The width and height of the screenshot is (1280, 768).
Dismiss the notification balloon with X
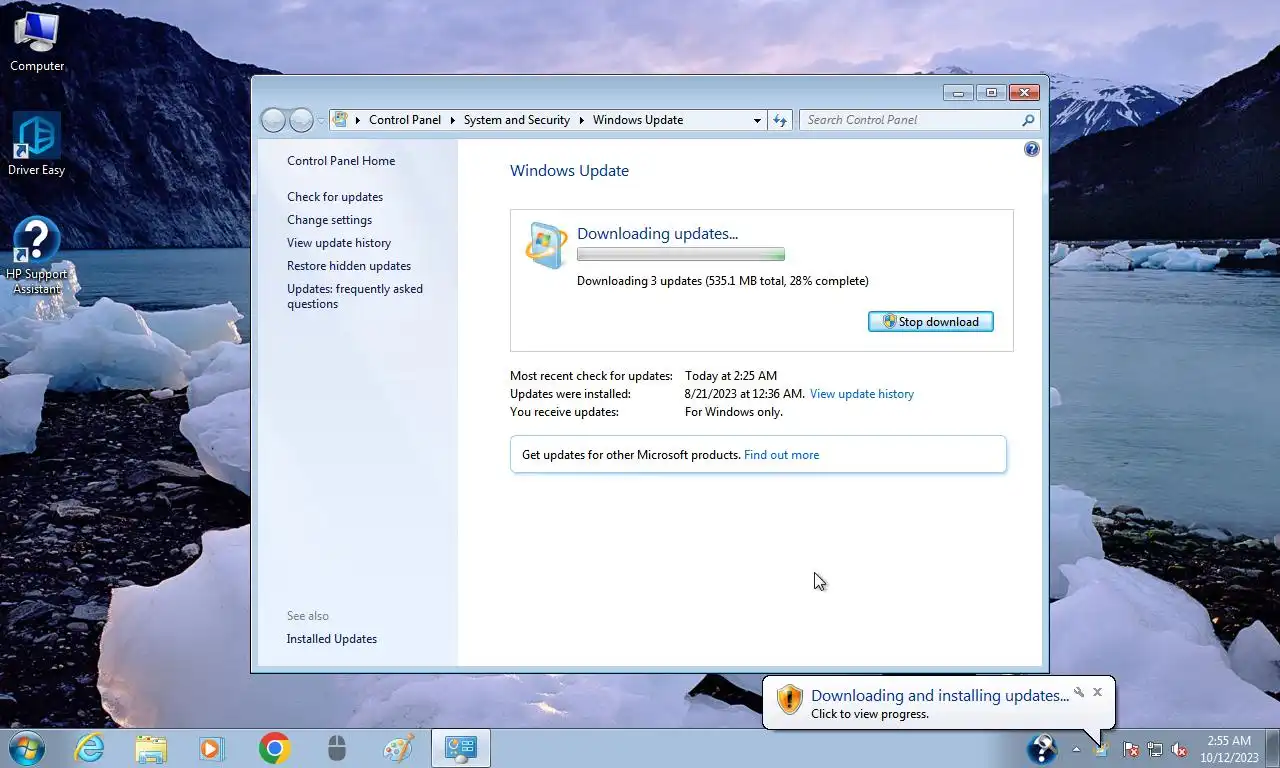pyautogui.click(x=1098, y=692)
